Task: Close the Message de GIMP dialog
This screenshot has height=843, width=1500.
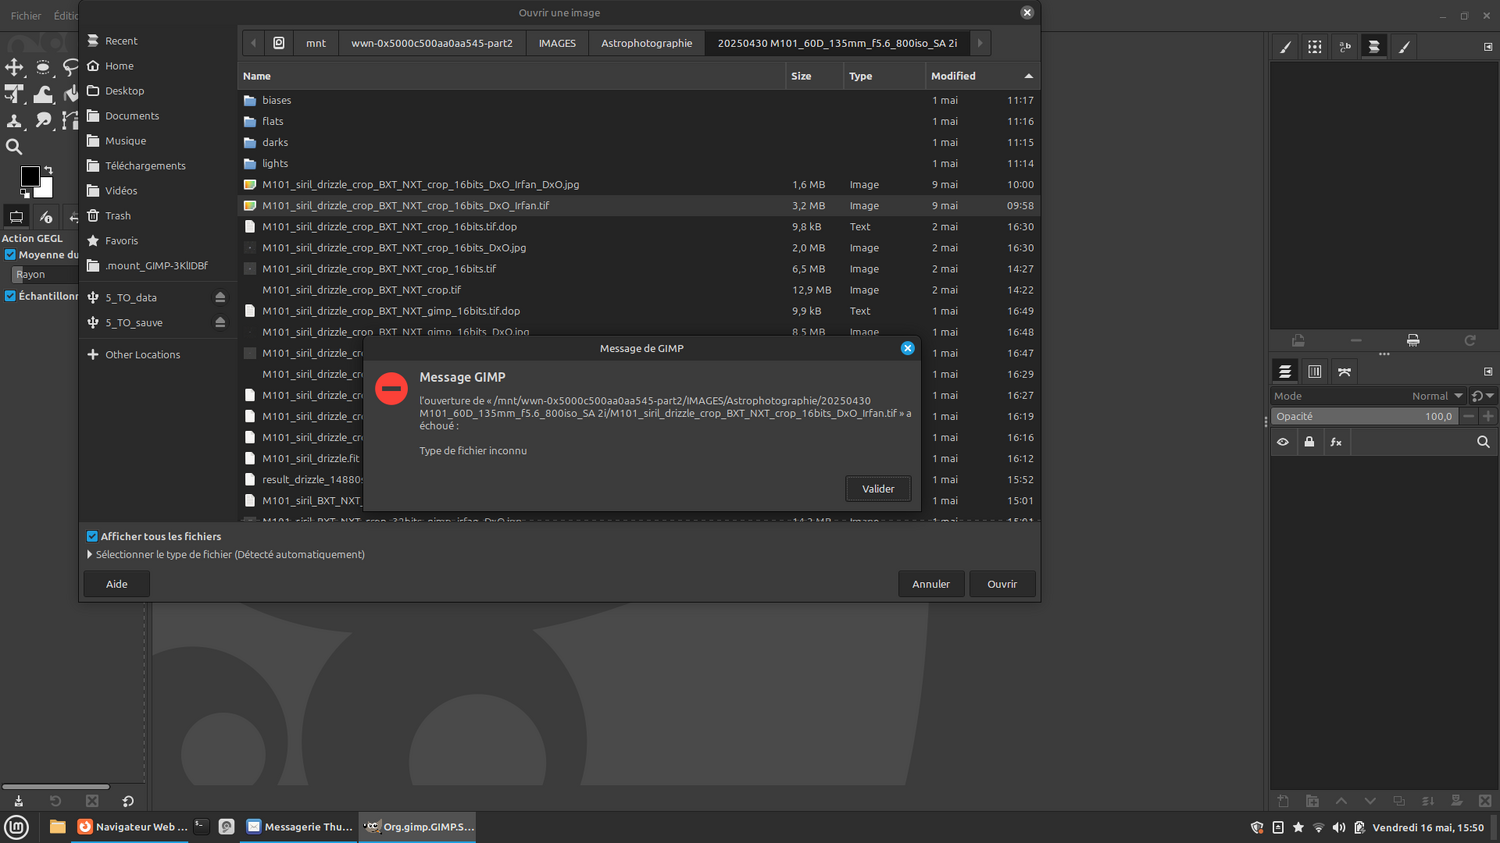Action: tap(907, 348)
